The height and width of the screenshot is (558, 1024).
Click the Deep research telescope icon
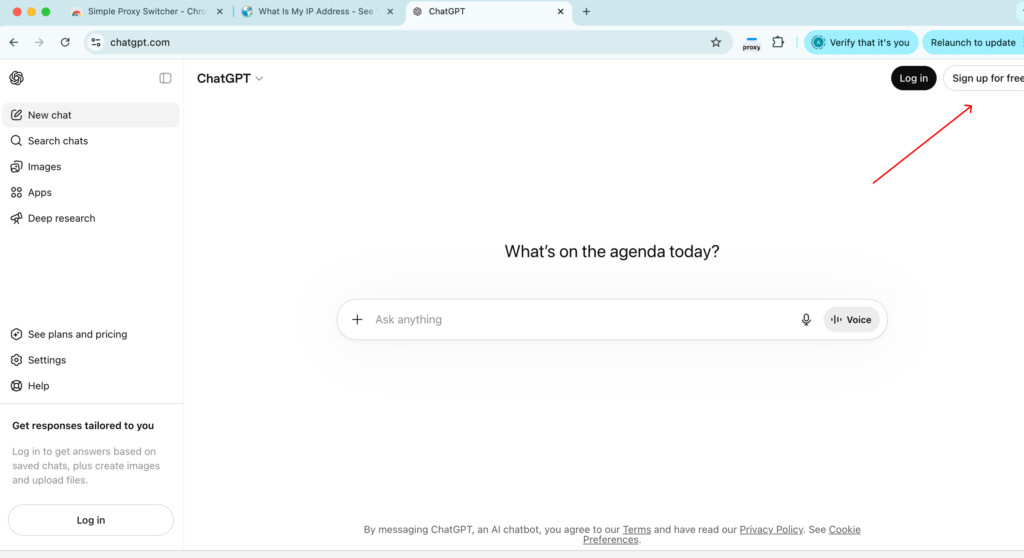point(16,218)
